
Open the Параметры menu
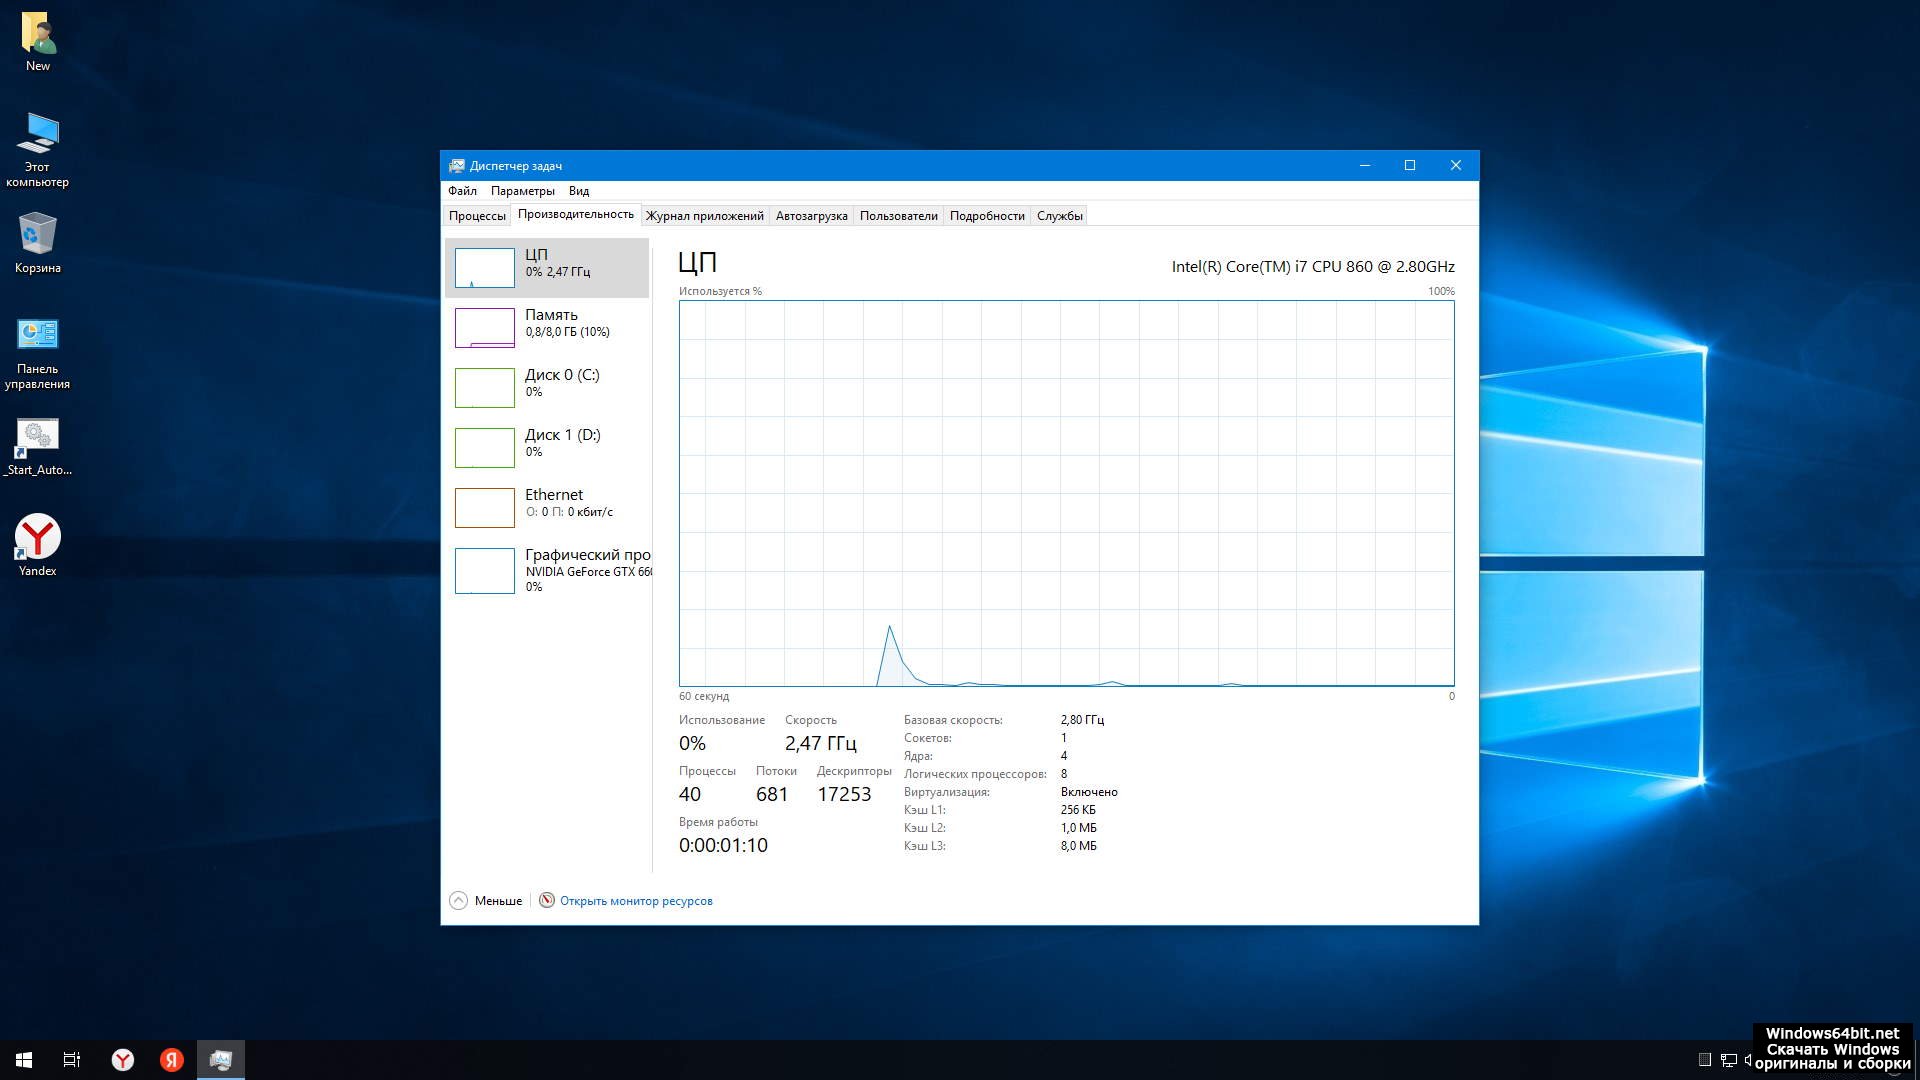[x=522, y=191]
